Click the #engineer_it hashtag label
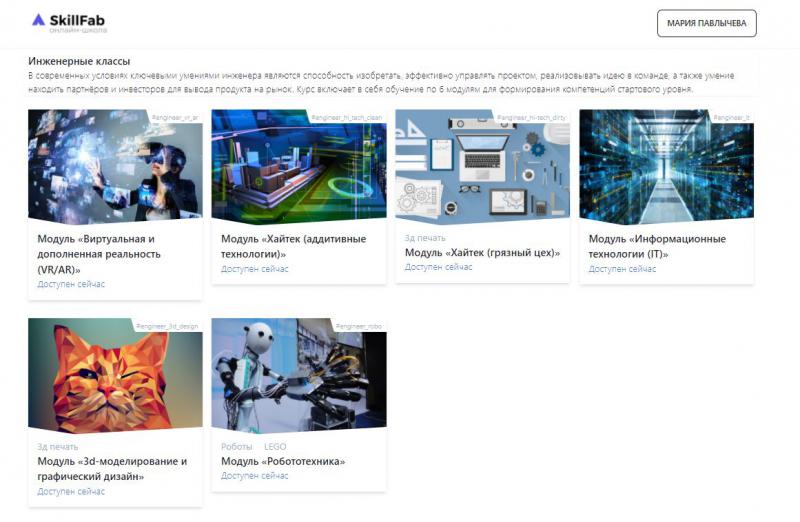This screenshot has height=522, width=800. 731,118
